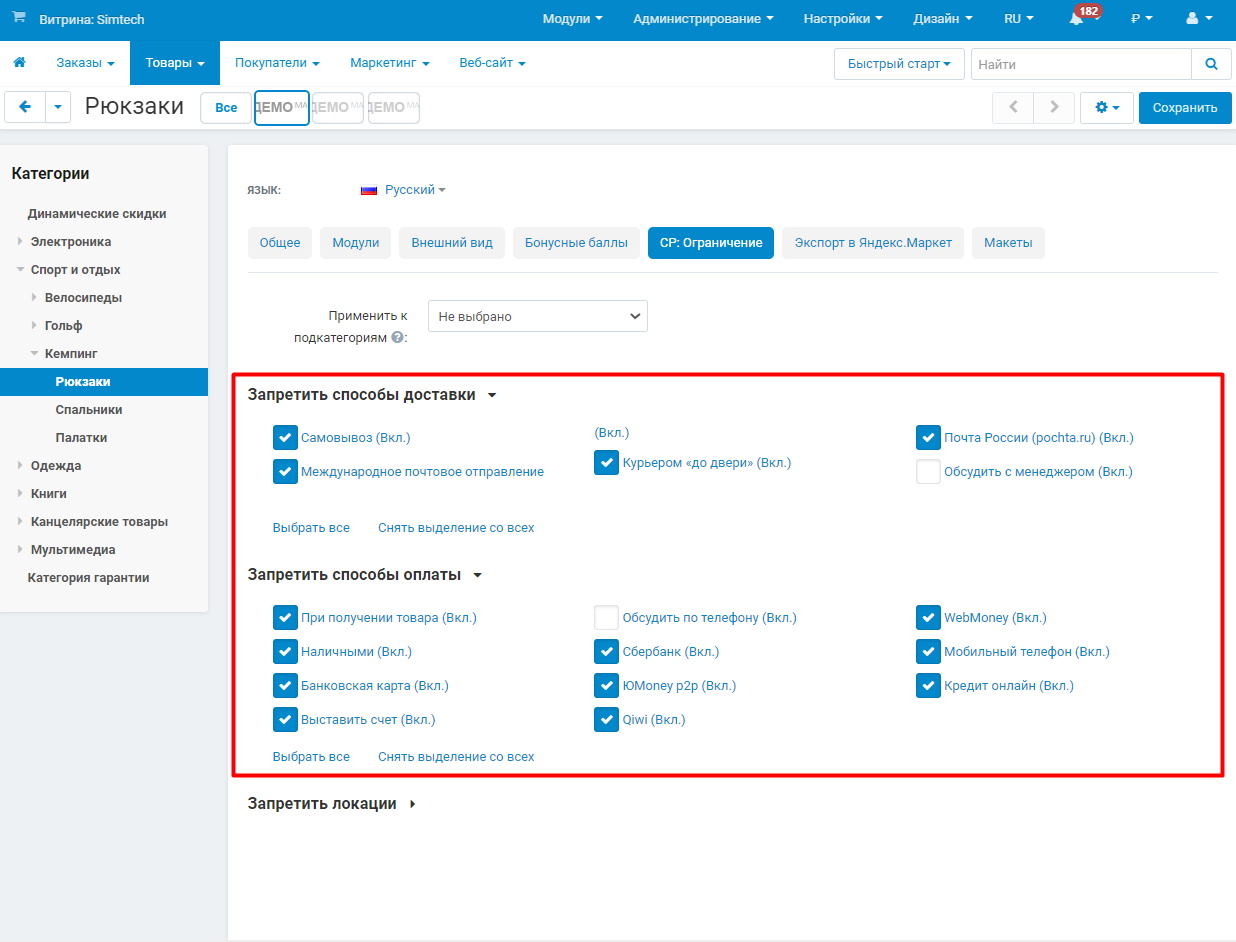Go to the next category arrow

(x=1054, y=107)
